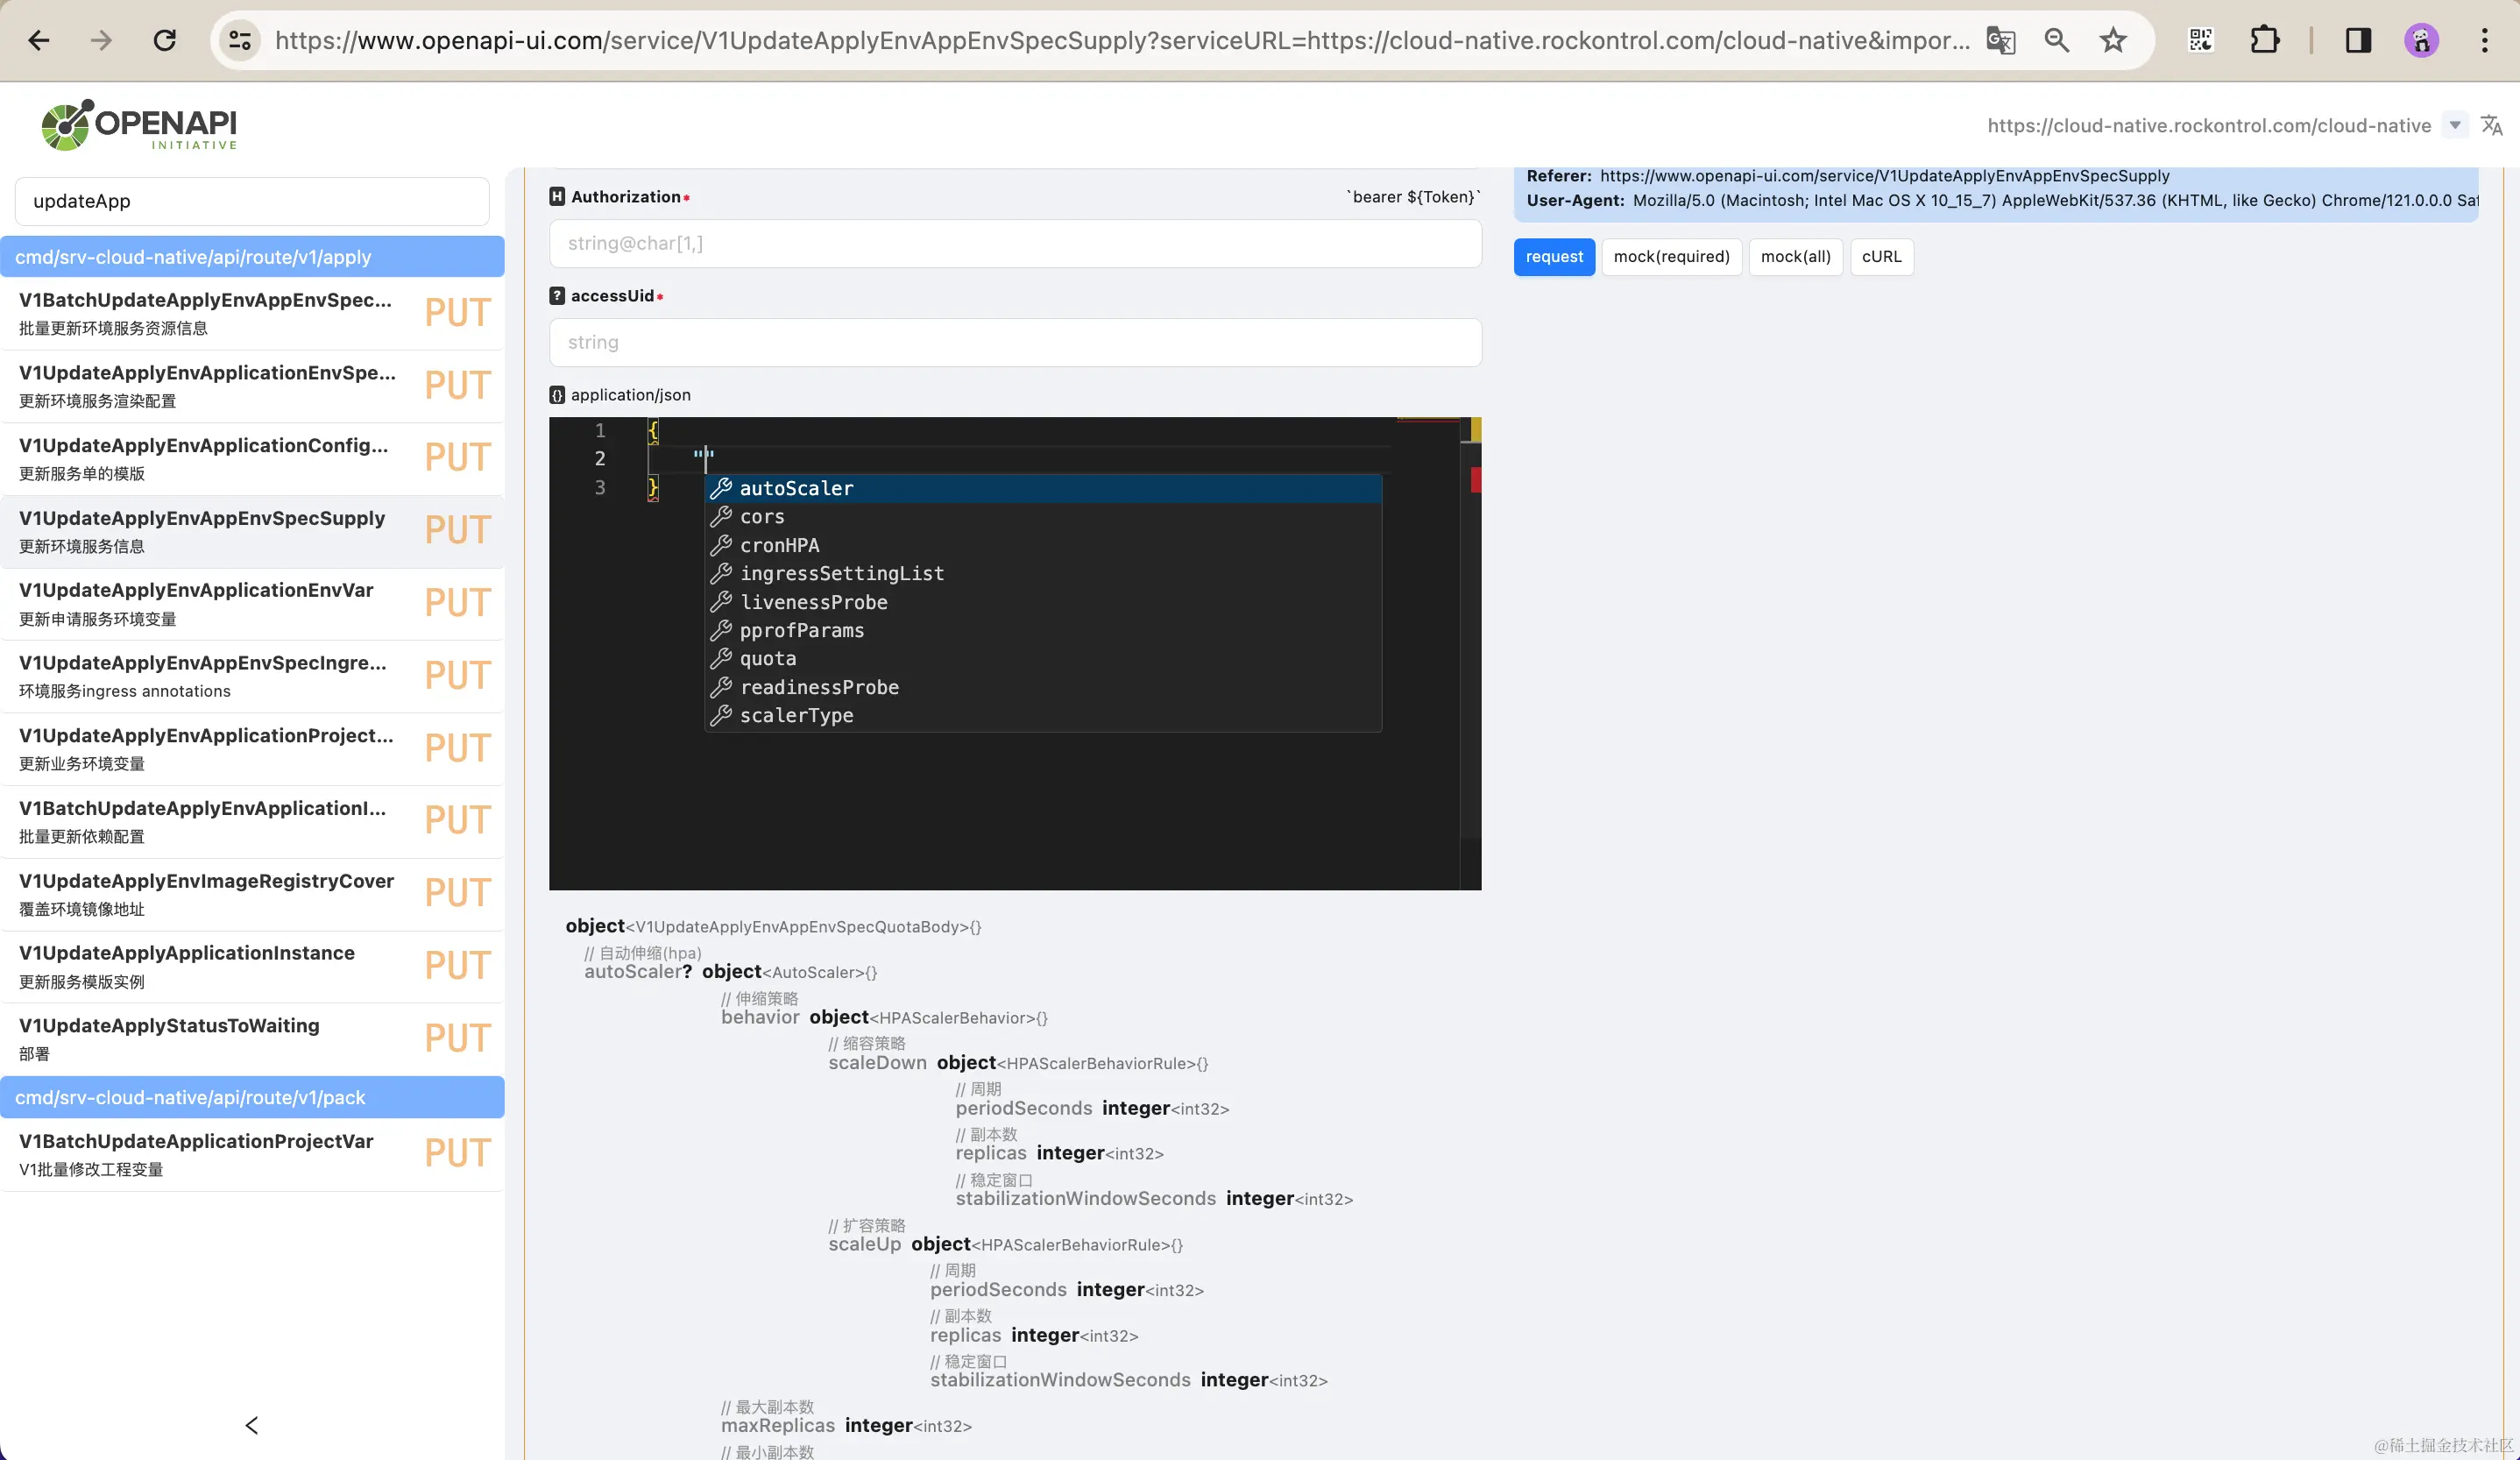This screenshot has width=2520, height=1460.
Task: Click the application/json braces icon
Action: click(557, 395)
